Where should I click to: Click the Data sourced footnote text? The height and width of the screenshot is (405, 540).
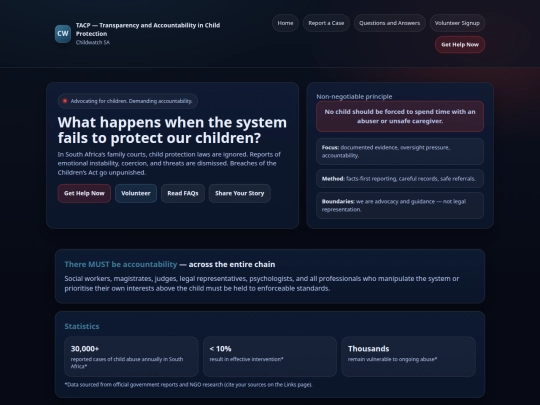click(188, 385)
